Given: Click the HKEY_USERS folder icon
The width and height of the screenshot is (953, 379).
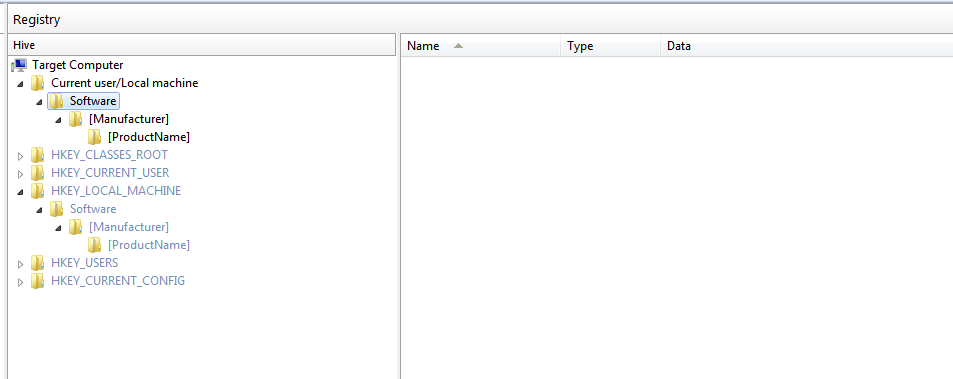Looking at the screenshot, I should [x=38, y=263].
